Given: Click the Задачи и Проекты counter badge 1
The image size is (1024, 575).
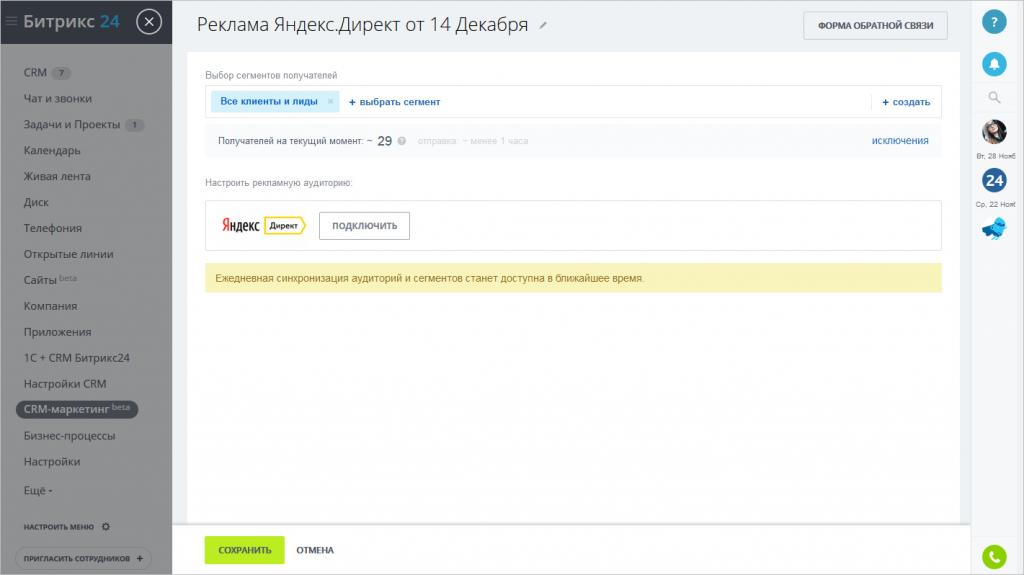Looking at the screenshot, I should click(x=135, y=125).
